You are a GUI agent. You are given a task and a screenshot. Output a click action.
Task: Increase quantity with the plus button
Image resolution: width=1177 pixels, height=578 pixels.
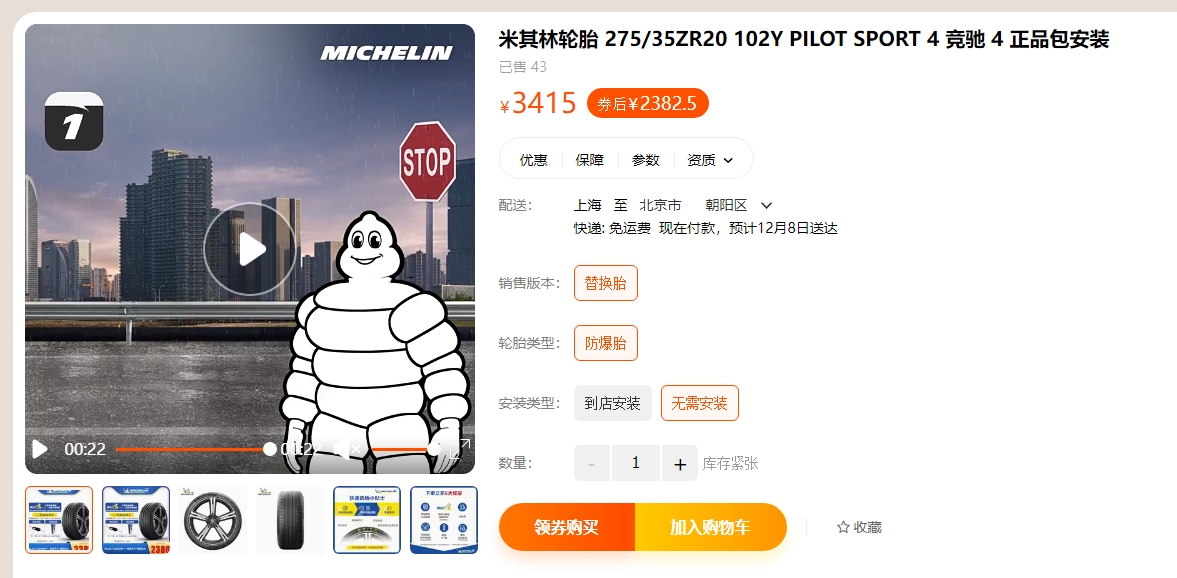click(x=680, y=463)
